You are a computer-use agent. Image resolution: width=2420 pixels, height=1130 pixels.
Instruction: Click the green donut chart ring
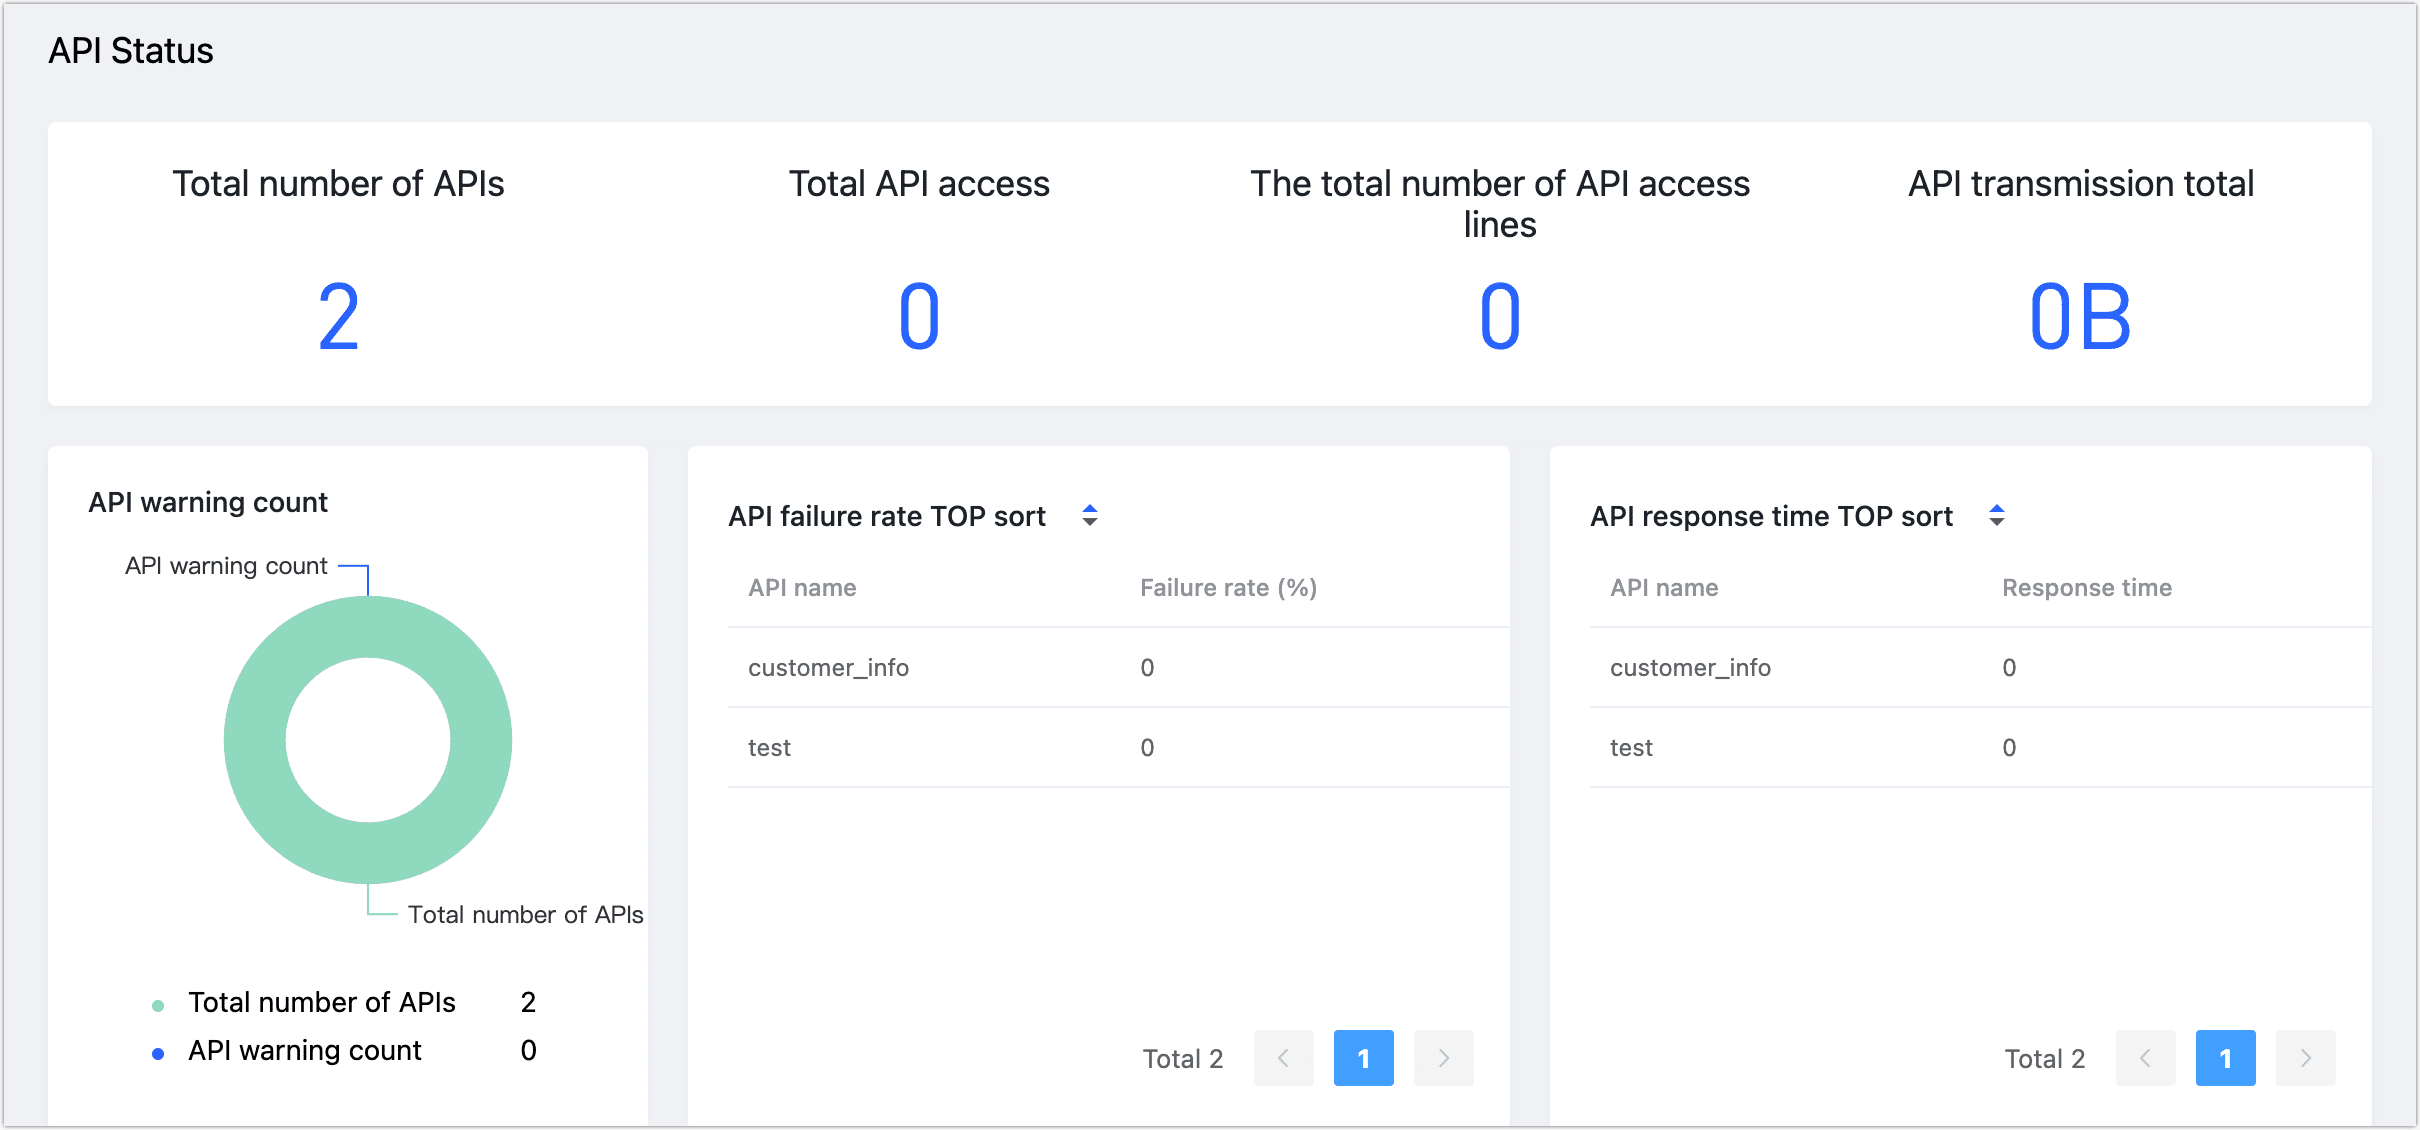click(255, 740)
